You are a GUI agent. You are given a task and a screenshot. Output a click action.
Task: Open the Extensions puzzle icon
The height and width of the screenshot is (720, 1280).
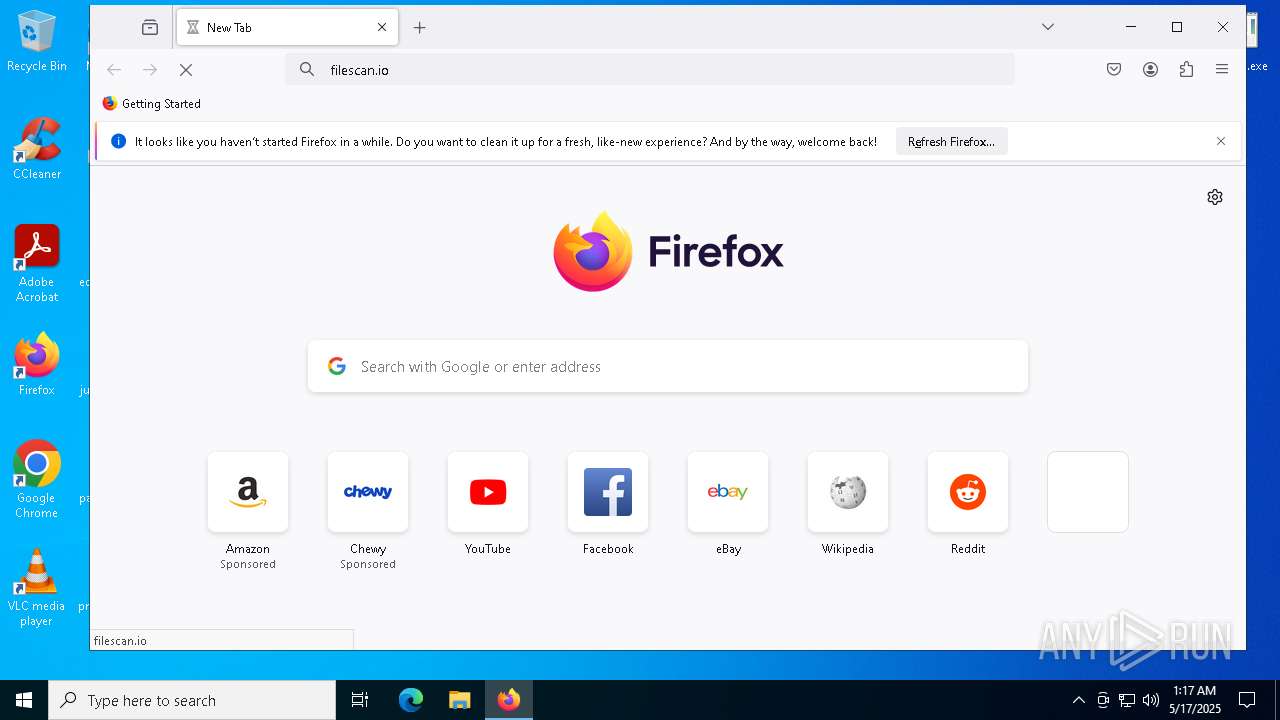point(1187,69)
